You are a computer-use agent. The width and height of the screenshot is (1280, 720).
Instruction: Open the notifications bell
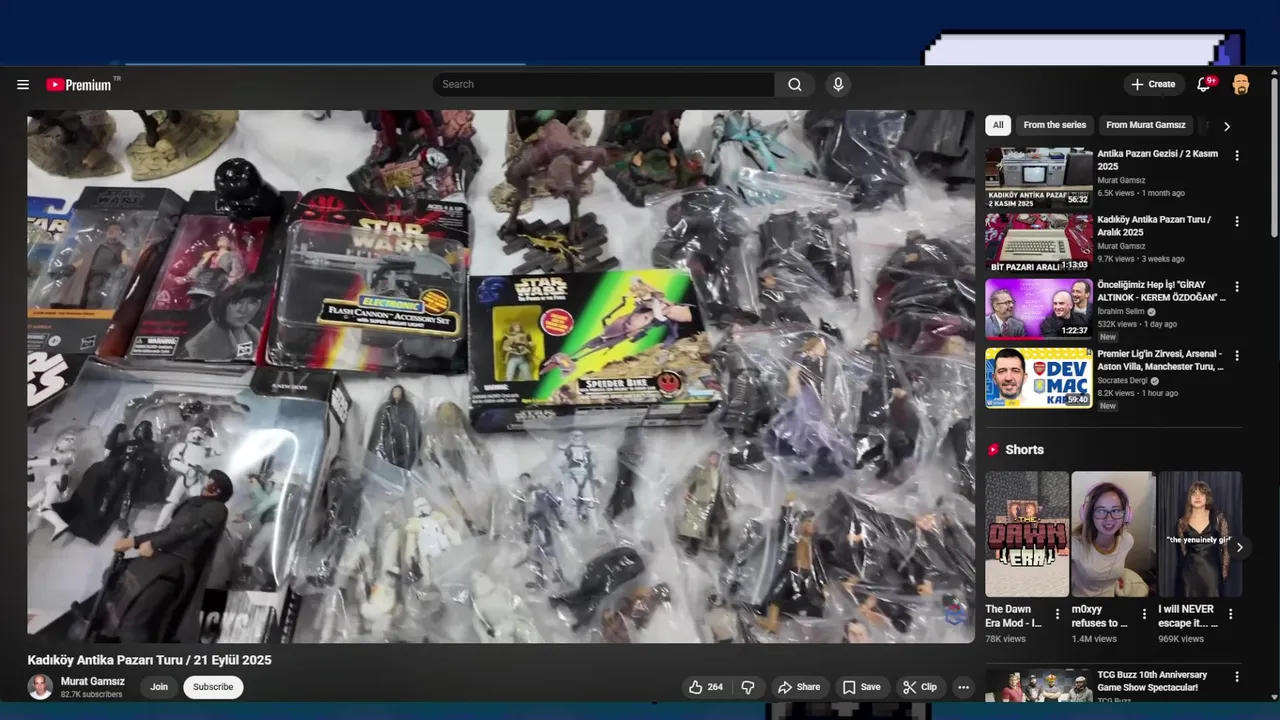1205,85
